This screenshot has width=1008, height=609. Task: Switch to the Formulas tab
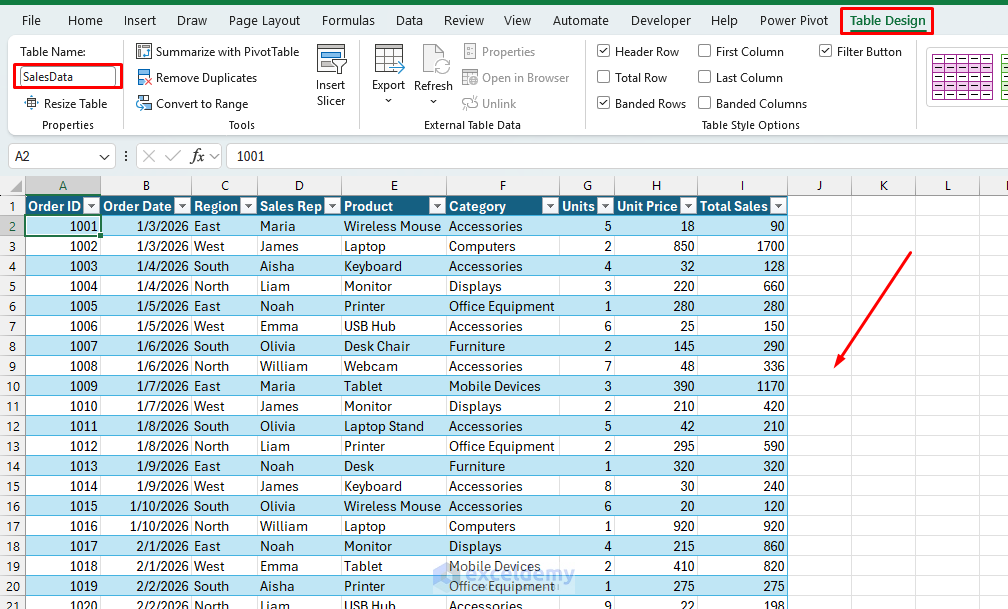(348, 21)
